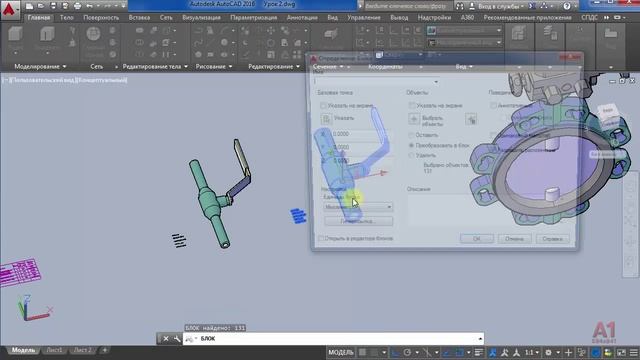Close the command line with its X icon
The image size is (640, 360).
[x=166, y=339]
